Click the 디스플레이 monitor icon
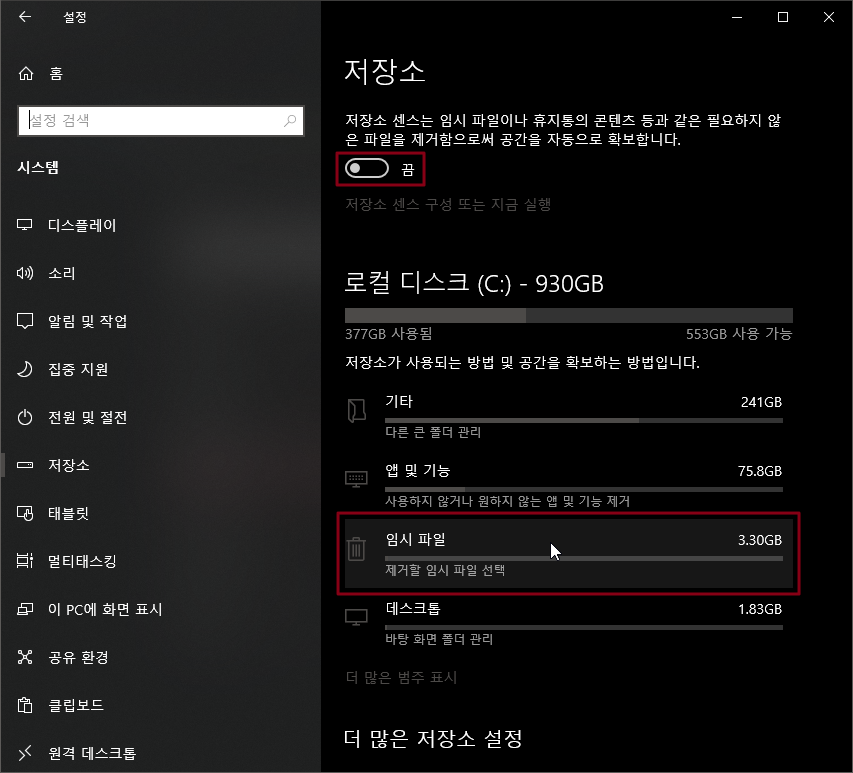This screenshot has width=853, height=773. [24, 225]
